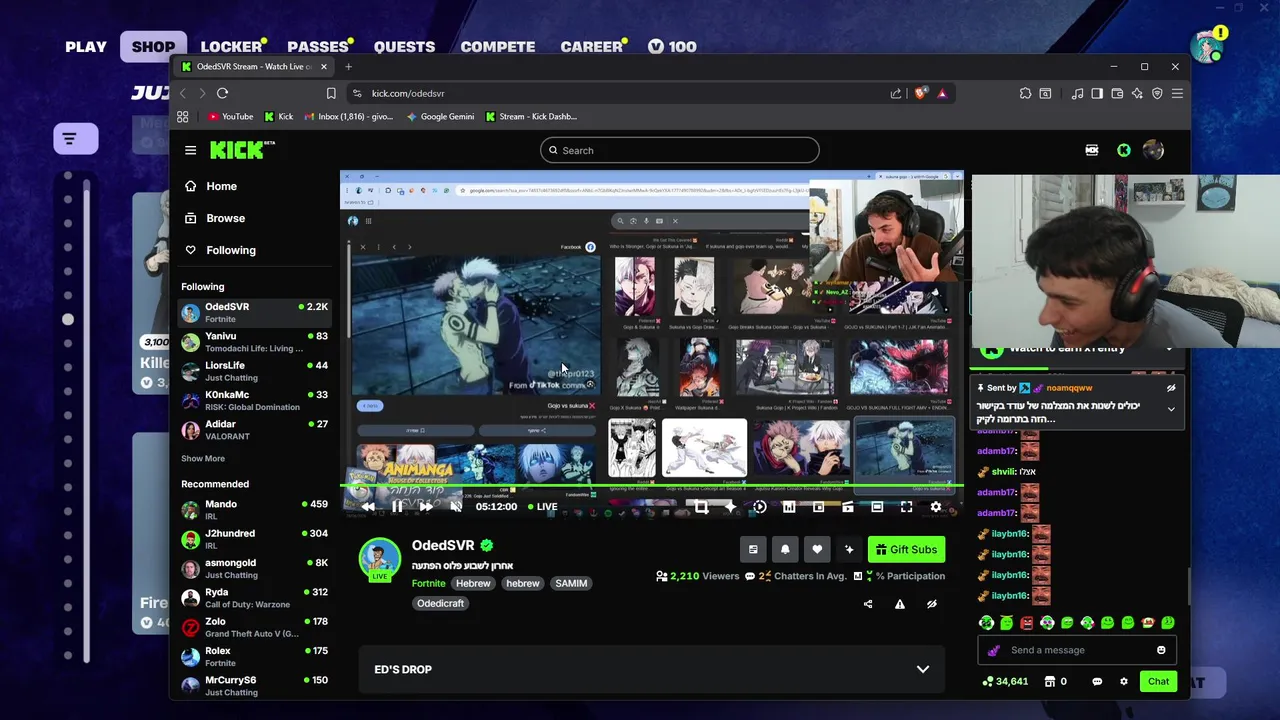Click the Google Gemini bookmark
1280x720 pixels.
(x=440, y=117)
